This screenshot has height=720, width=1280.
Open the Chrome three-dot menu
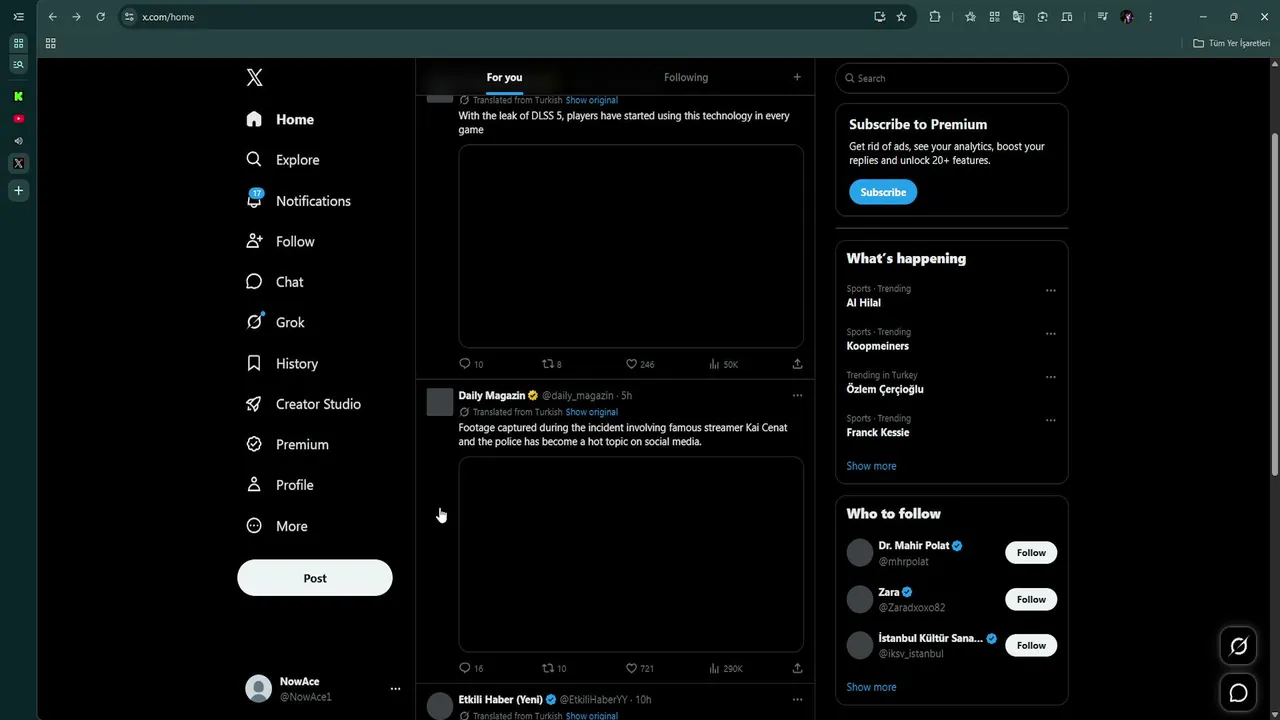[x=1151, y=17]
